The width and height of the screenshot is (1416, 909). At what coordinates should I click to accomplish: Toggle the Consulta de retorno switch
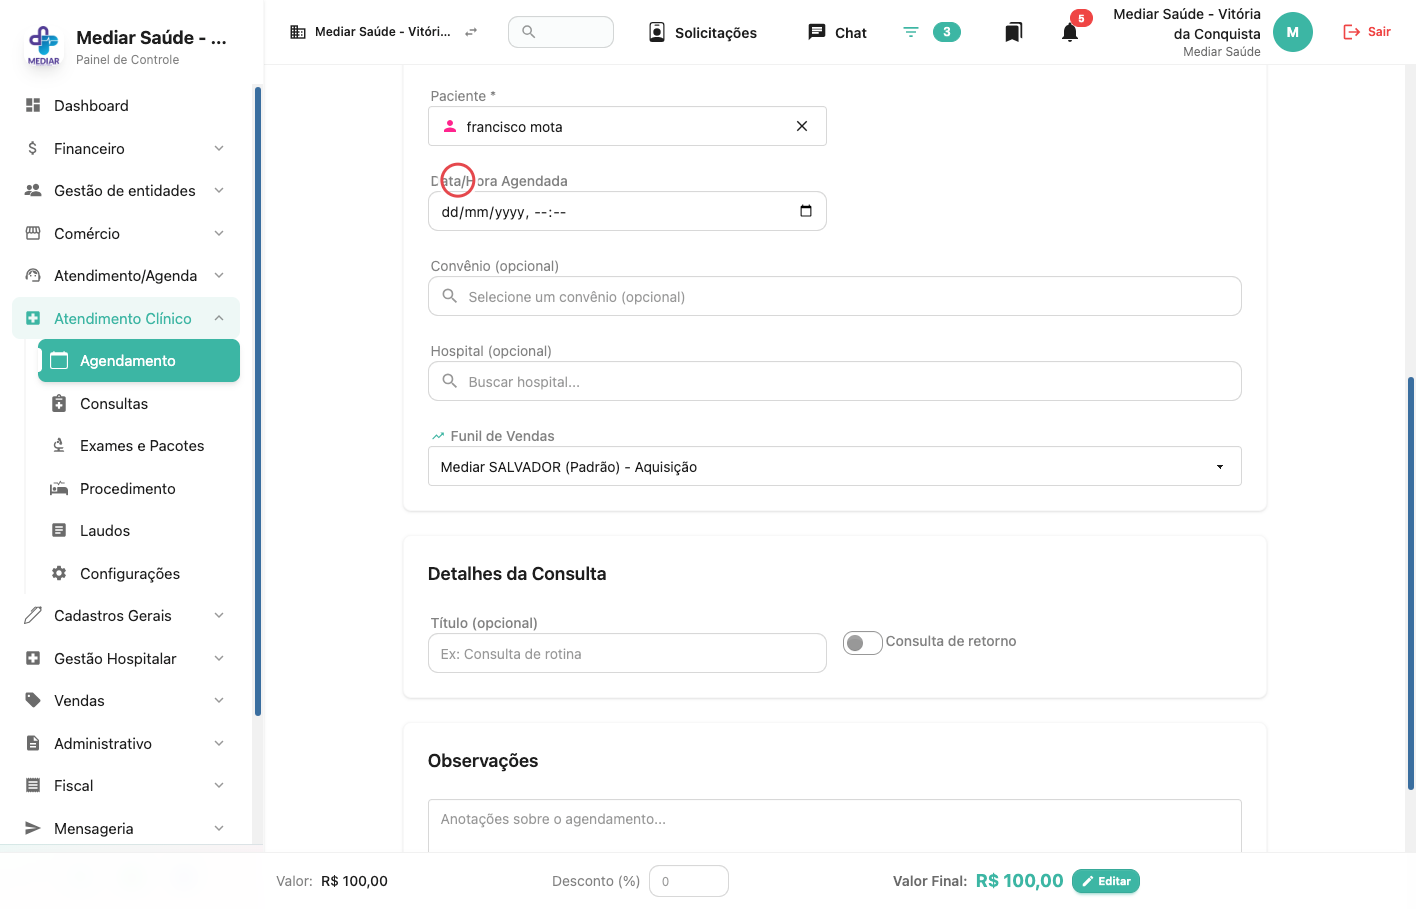click(862, 643)
